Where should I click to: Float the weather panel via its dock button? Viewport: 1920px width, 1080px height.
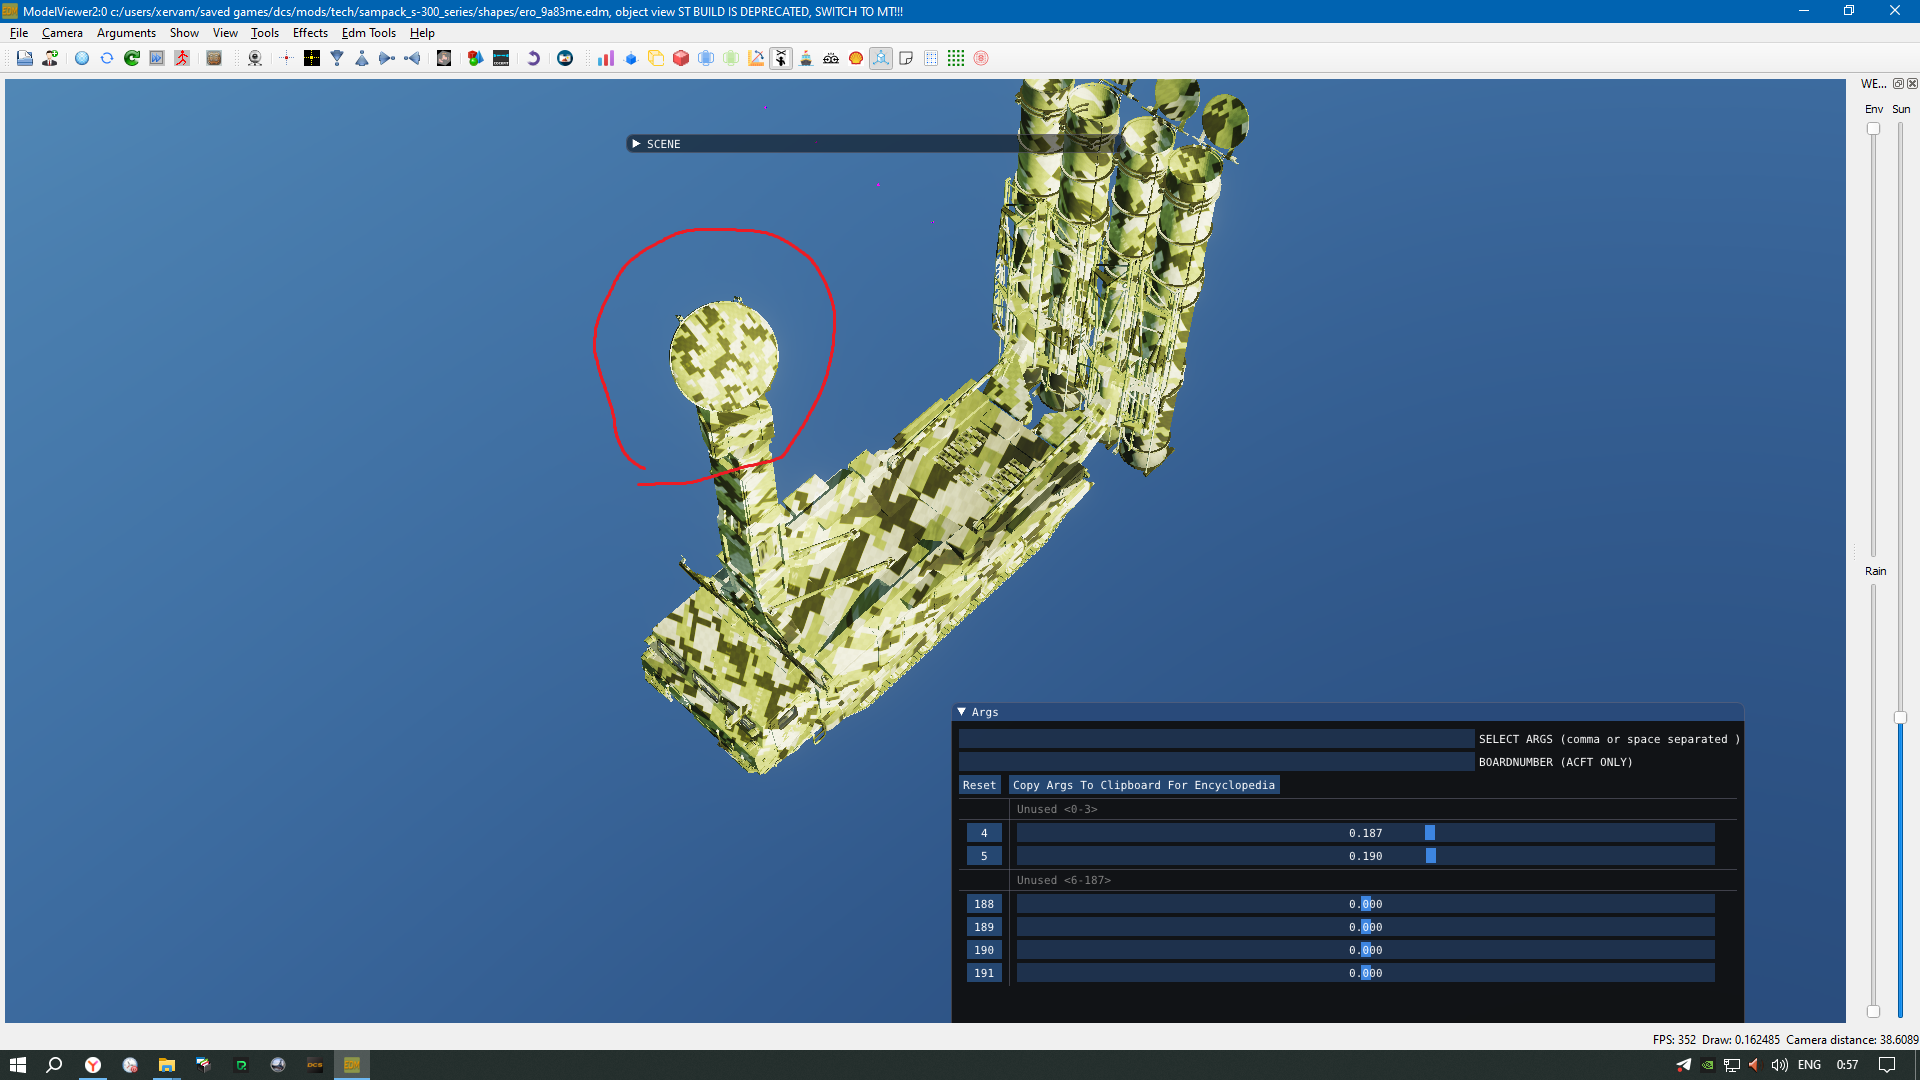coord(1898,84)
